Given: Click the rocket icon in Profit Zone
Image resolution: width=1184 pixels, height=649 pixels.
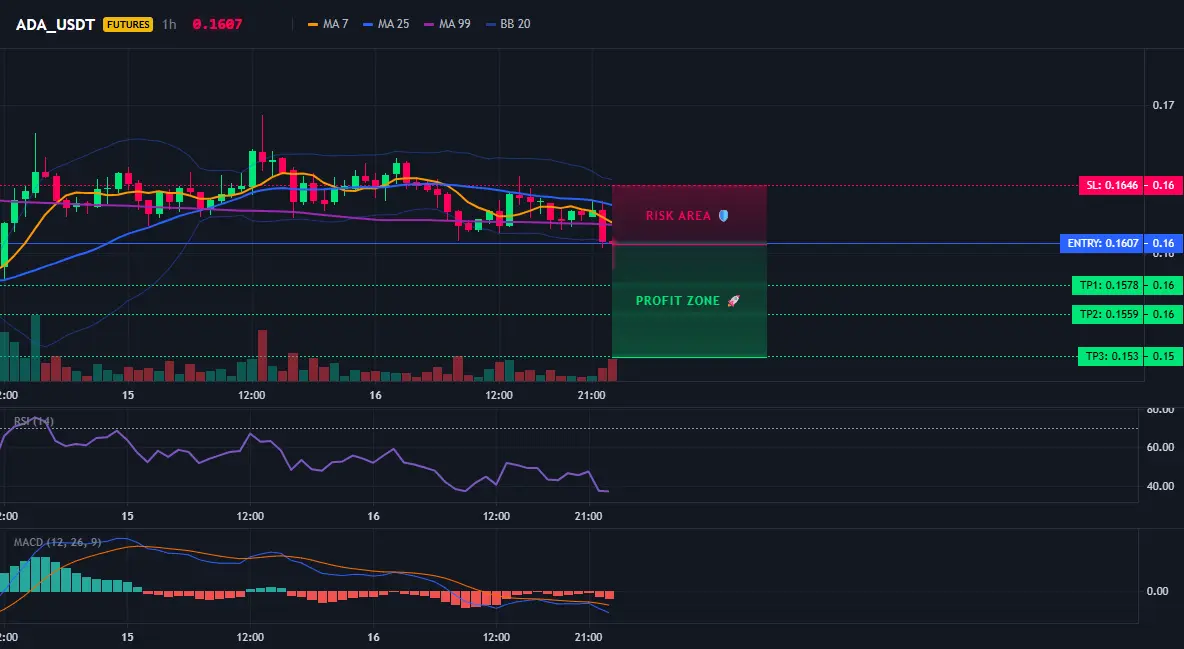Looking at the screenshot, I should 733,301.
